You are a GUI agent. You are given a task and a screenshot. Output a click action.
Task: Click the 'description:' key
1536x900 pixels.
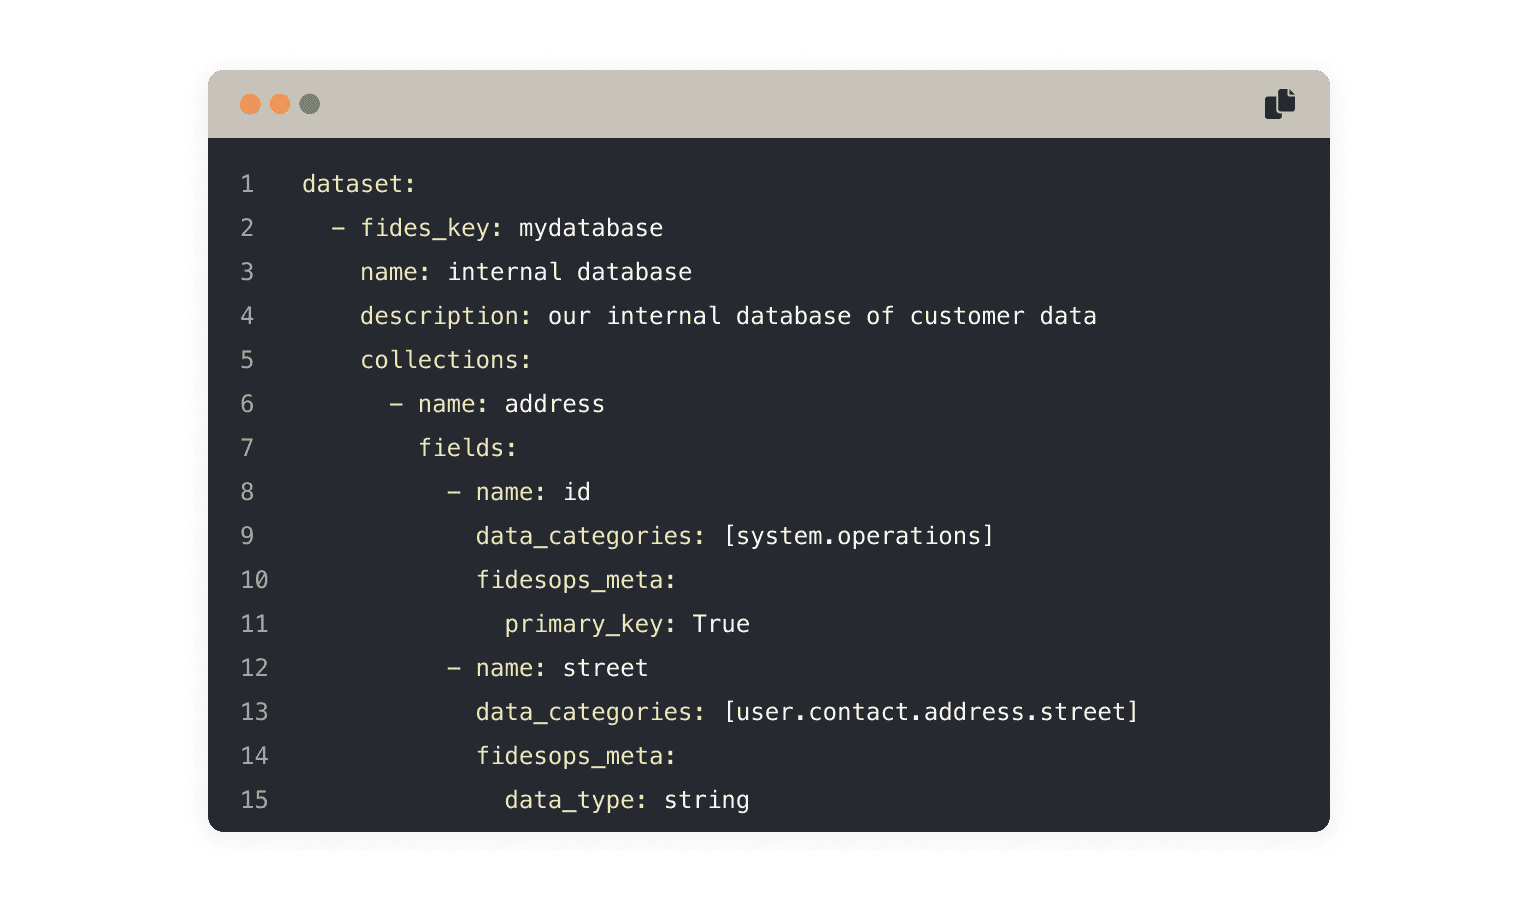point(446,316)
